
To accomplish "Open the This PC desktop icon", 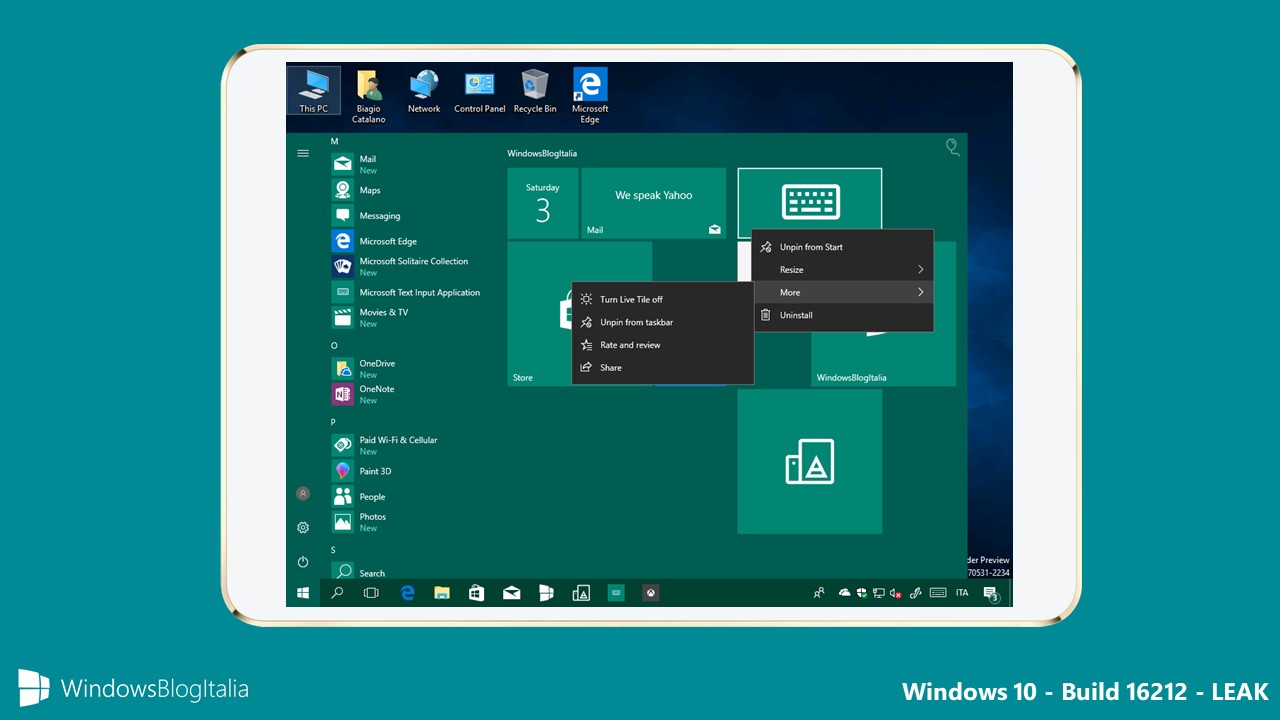I will 314,91.
